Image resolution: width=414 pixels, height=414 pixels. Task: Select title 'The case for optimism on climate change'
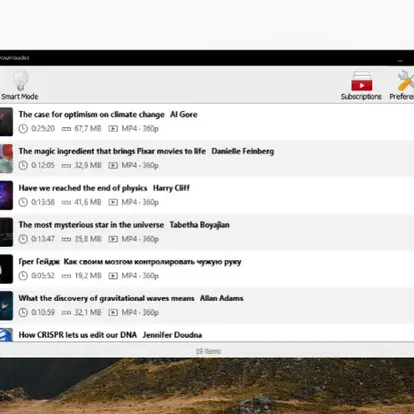[92, 114]
